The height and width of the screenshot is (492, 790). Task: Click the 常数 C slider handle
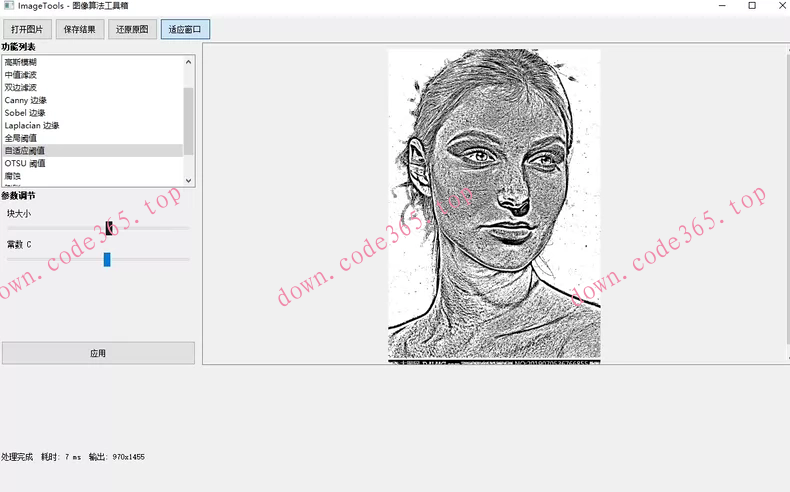[x=107, y=259]
